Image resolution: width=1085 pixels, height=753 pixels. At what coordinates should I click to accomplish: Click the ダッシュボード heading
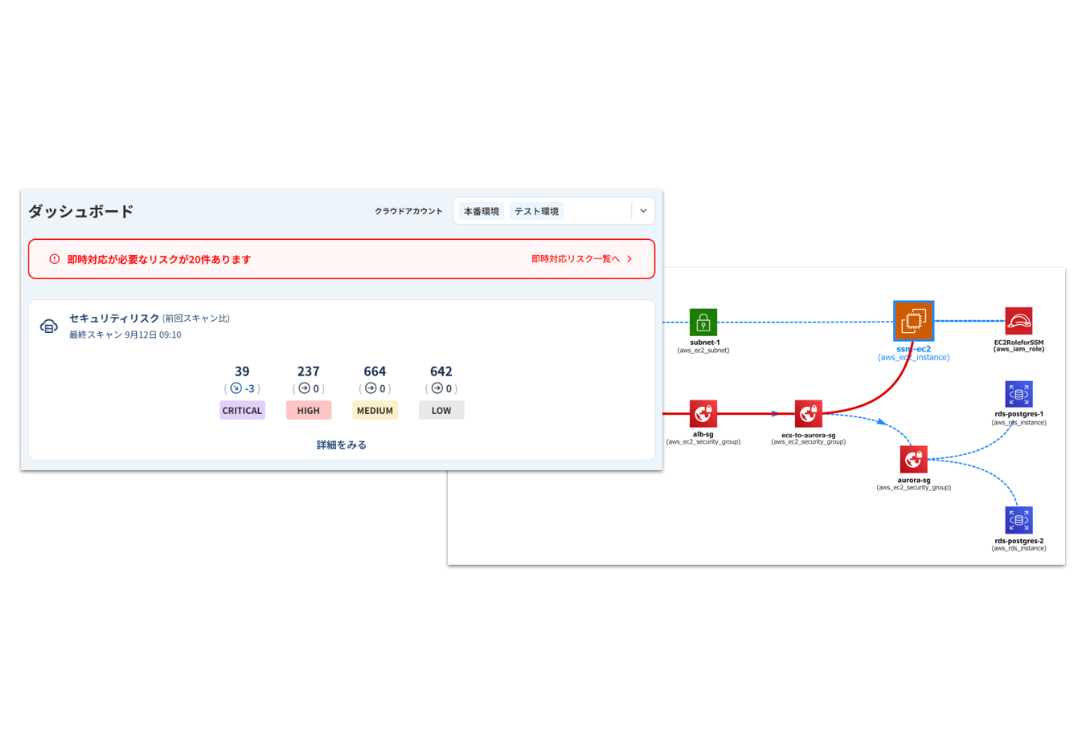[81, 211]
